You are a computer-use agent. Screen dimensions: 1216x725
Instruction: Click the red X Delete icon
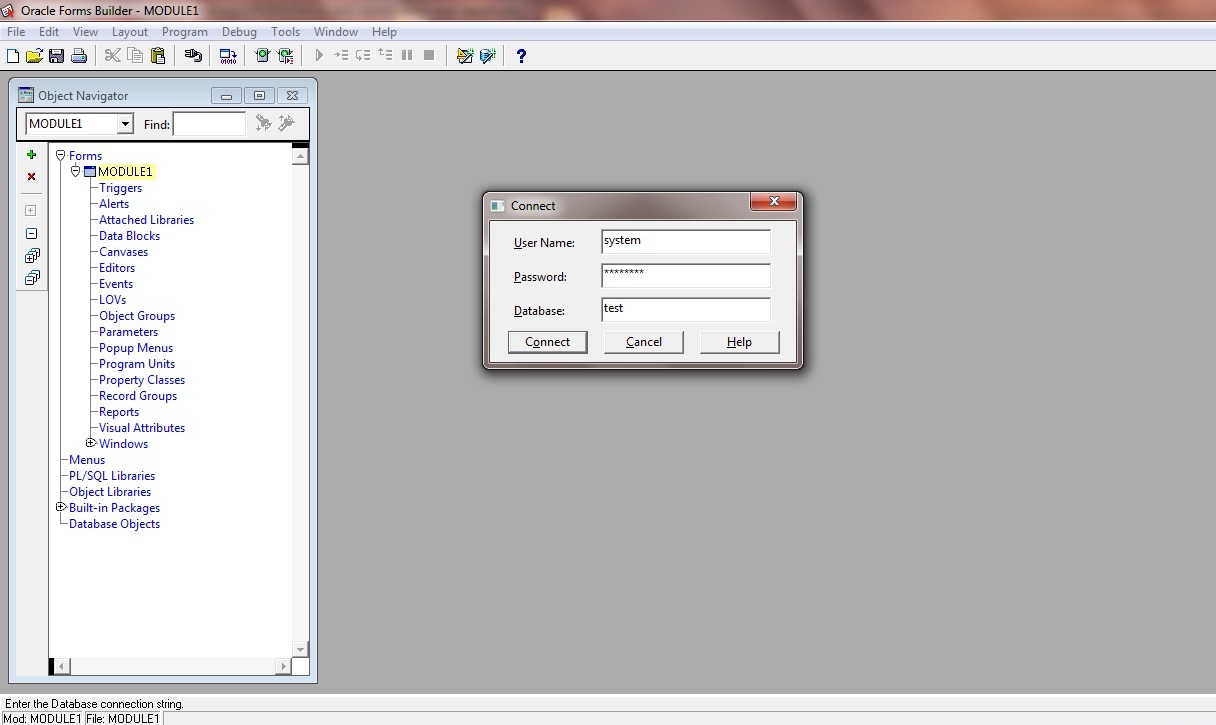pos(31,176)
